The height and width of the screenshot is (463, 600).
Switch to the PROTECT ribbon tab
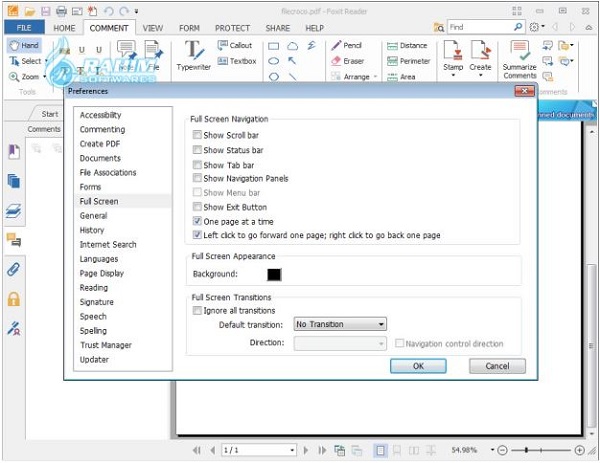(232, 28)
